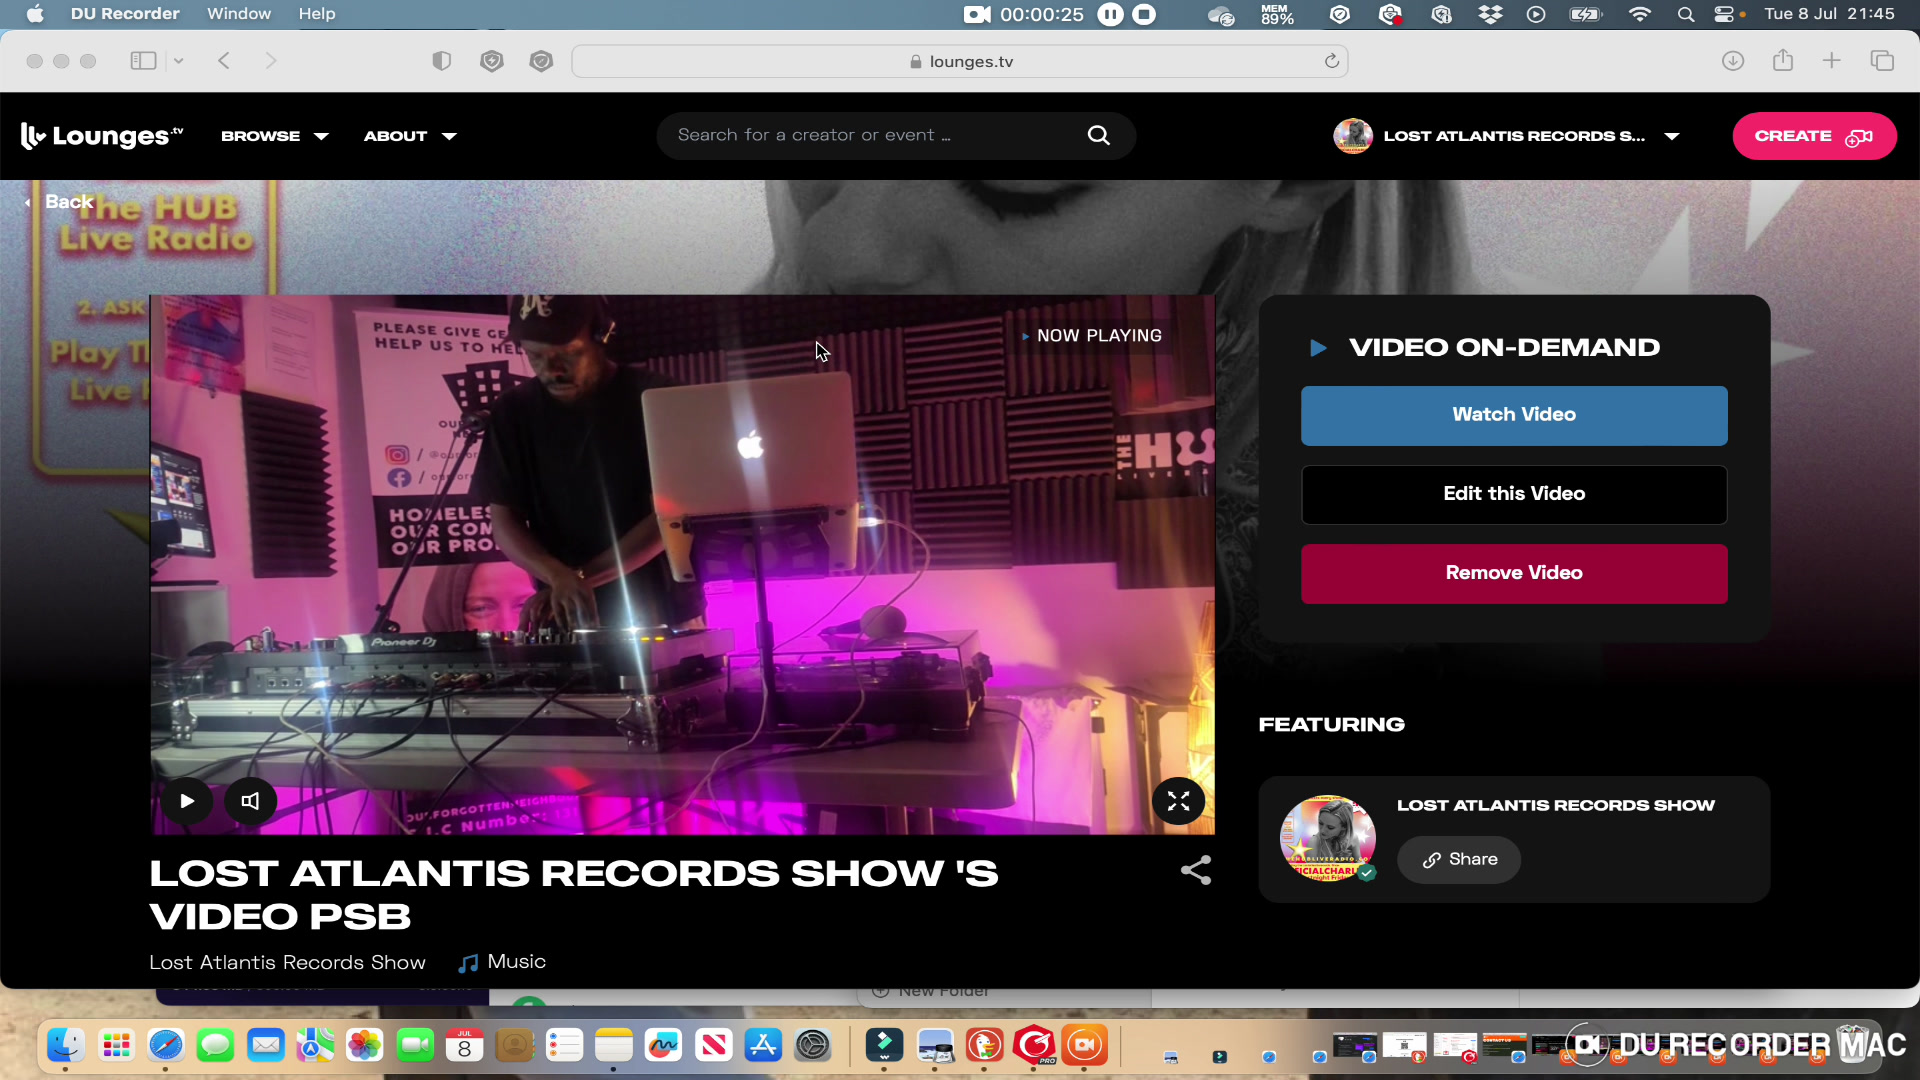Viewport: 1920px width, 1080px height.
Task: Show the tab overview
Action: pyautogui.click(x=1882, y=61)
